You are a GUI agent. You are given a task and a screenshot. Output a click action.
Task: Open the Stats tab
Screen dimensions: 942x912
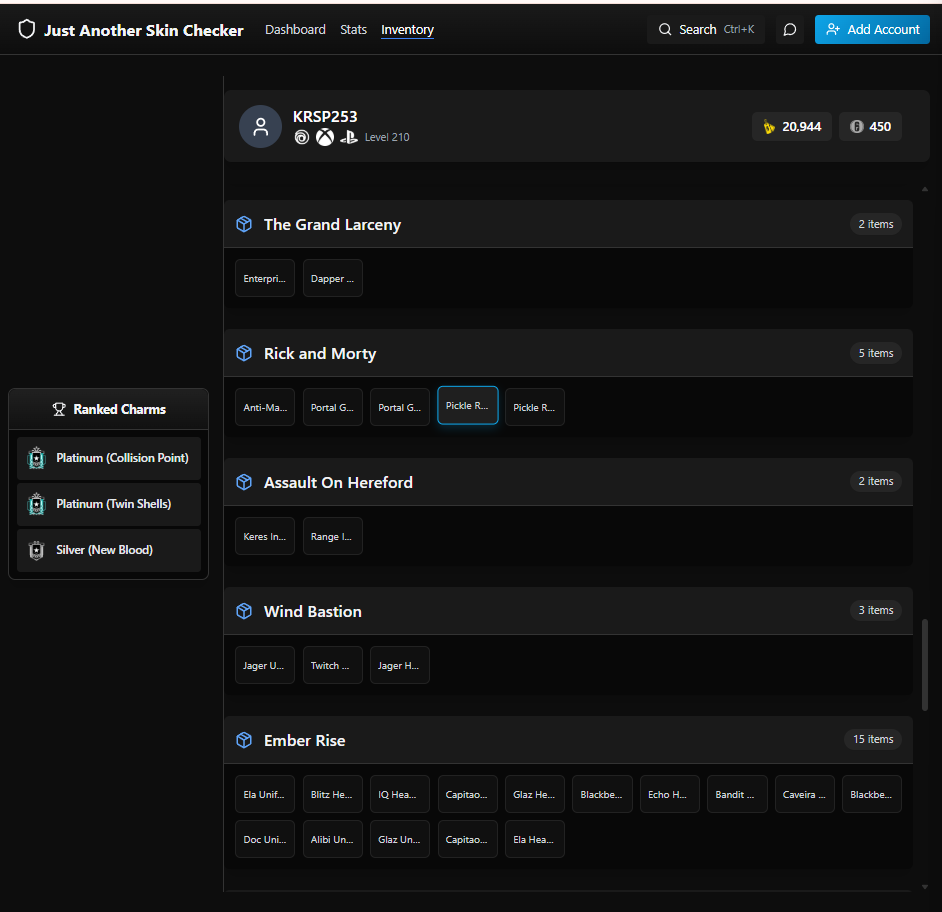coord(353,29)
